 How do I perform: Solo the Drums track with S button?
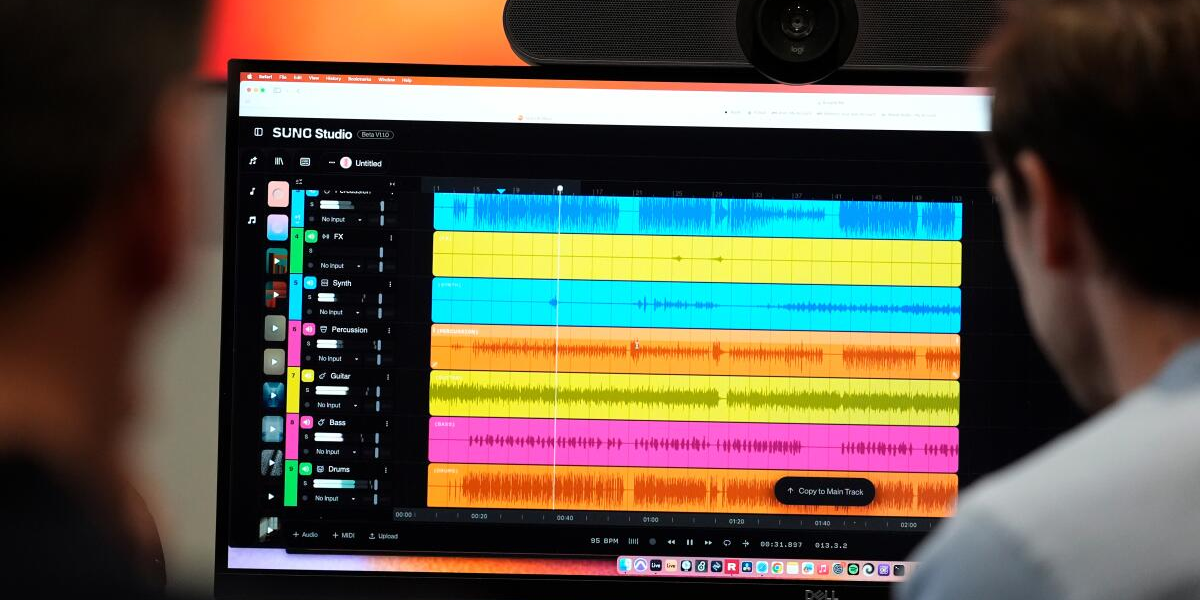pos(305,483)
